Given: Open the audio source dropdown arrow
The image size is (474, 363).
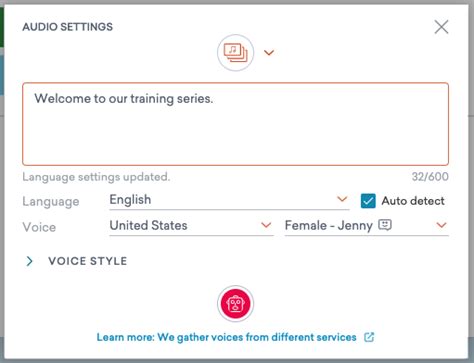Looking at the screenshot, I should 269,53.
